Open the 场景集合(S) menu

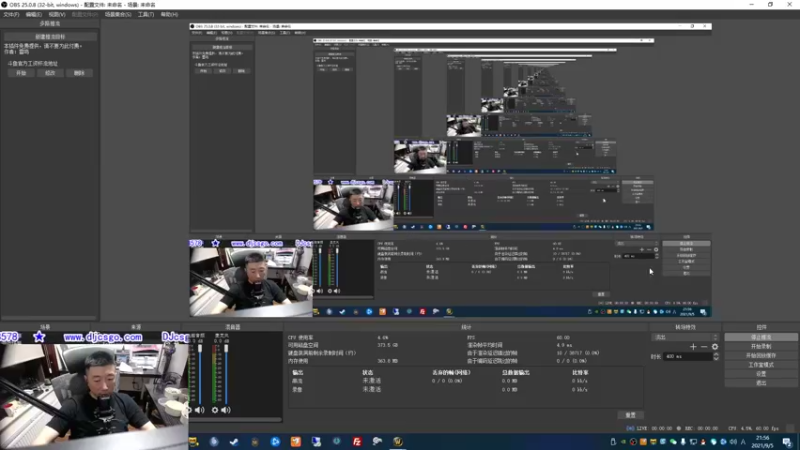(118, 14)
